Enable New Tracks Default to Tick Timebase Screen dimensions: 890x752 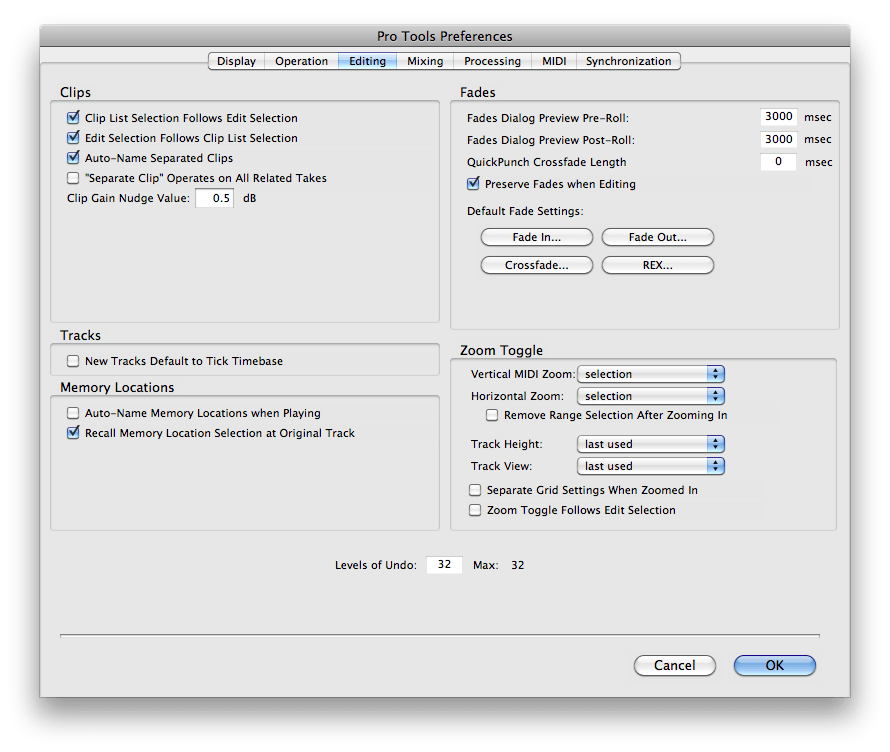(73, 361)
